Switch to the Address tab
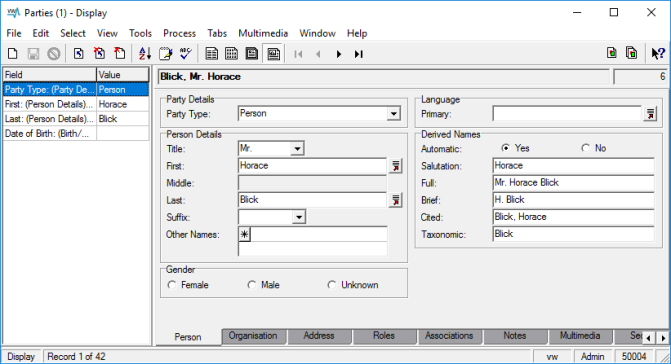Screen dimensions: 671x364 pos(319,336)
